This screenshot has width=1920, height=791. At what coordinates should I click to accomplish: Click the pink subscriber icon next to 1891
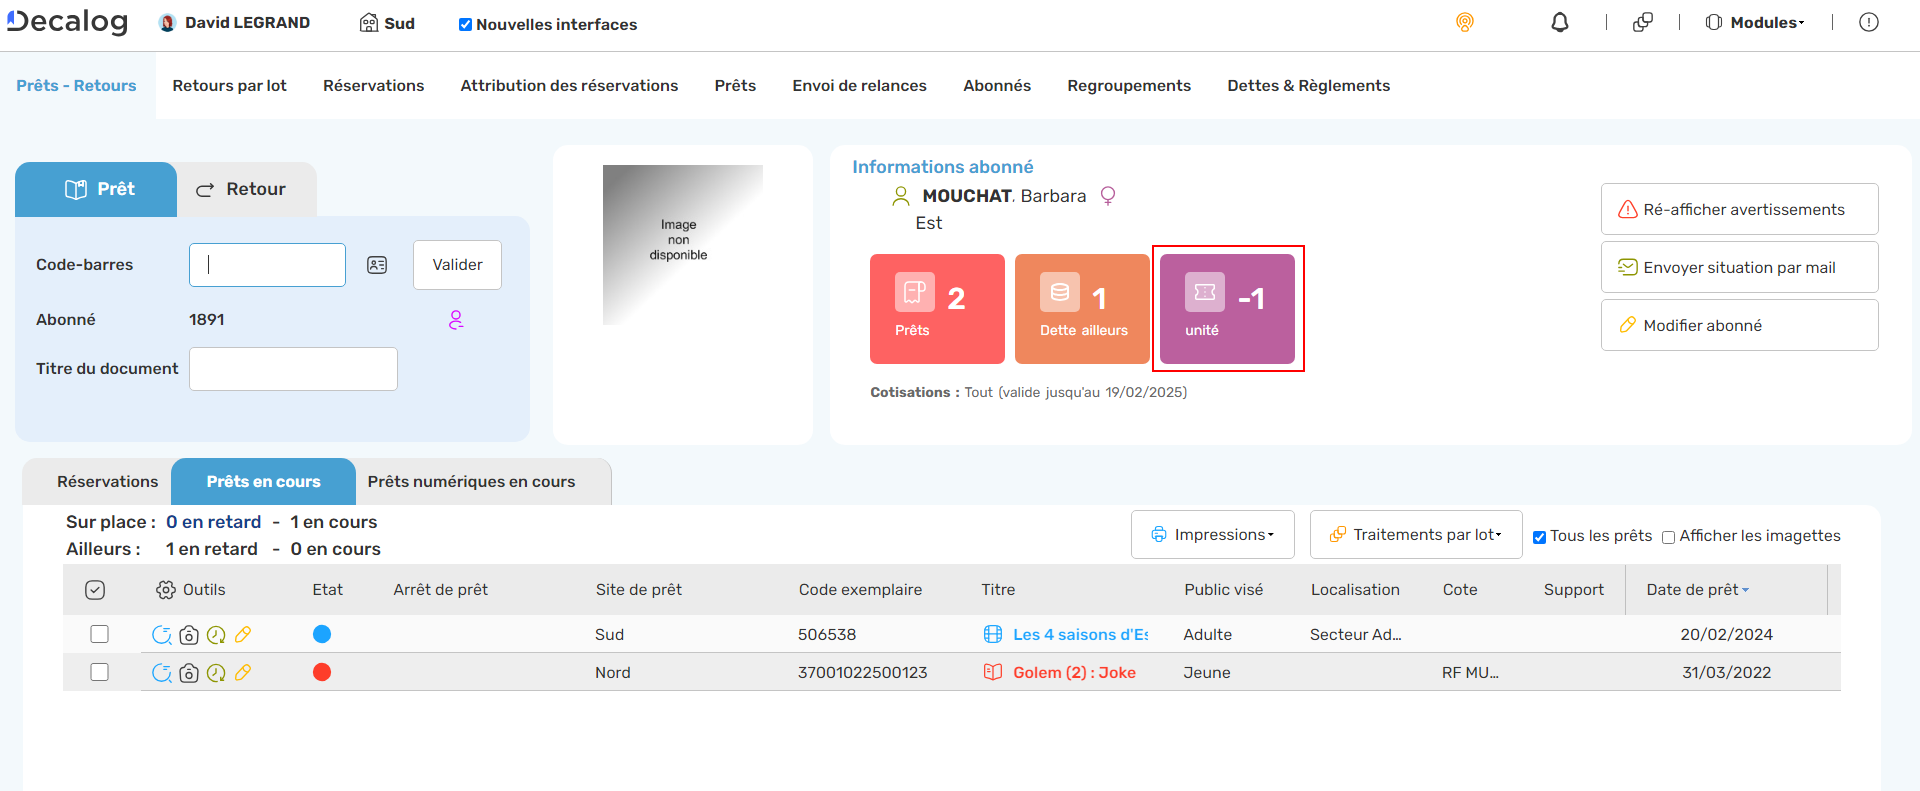456,320
